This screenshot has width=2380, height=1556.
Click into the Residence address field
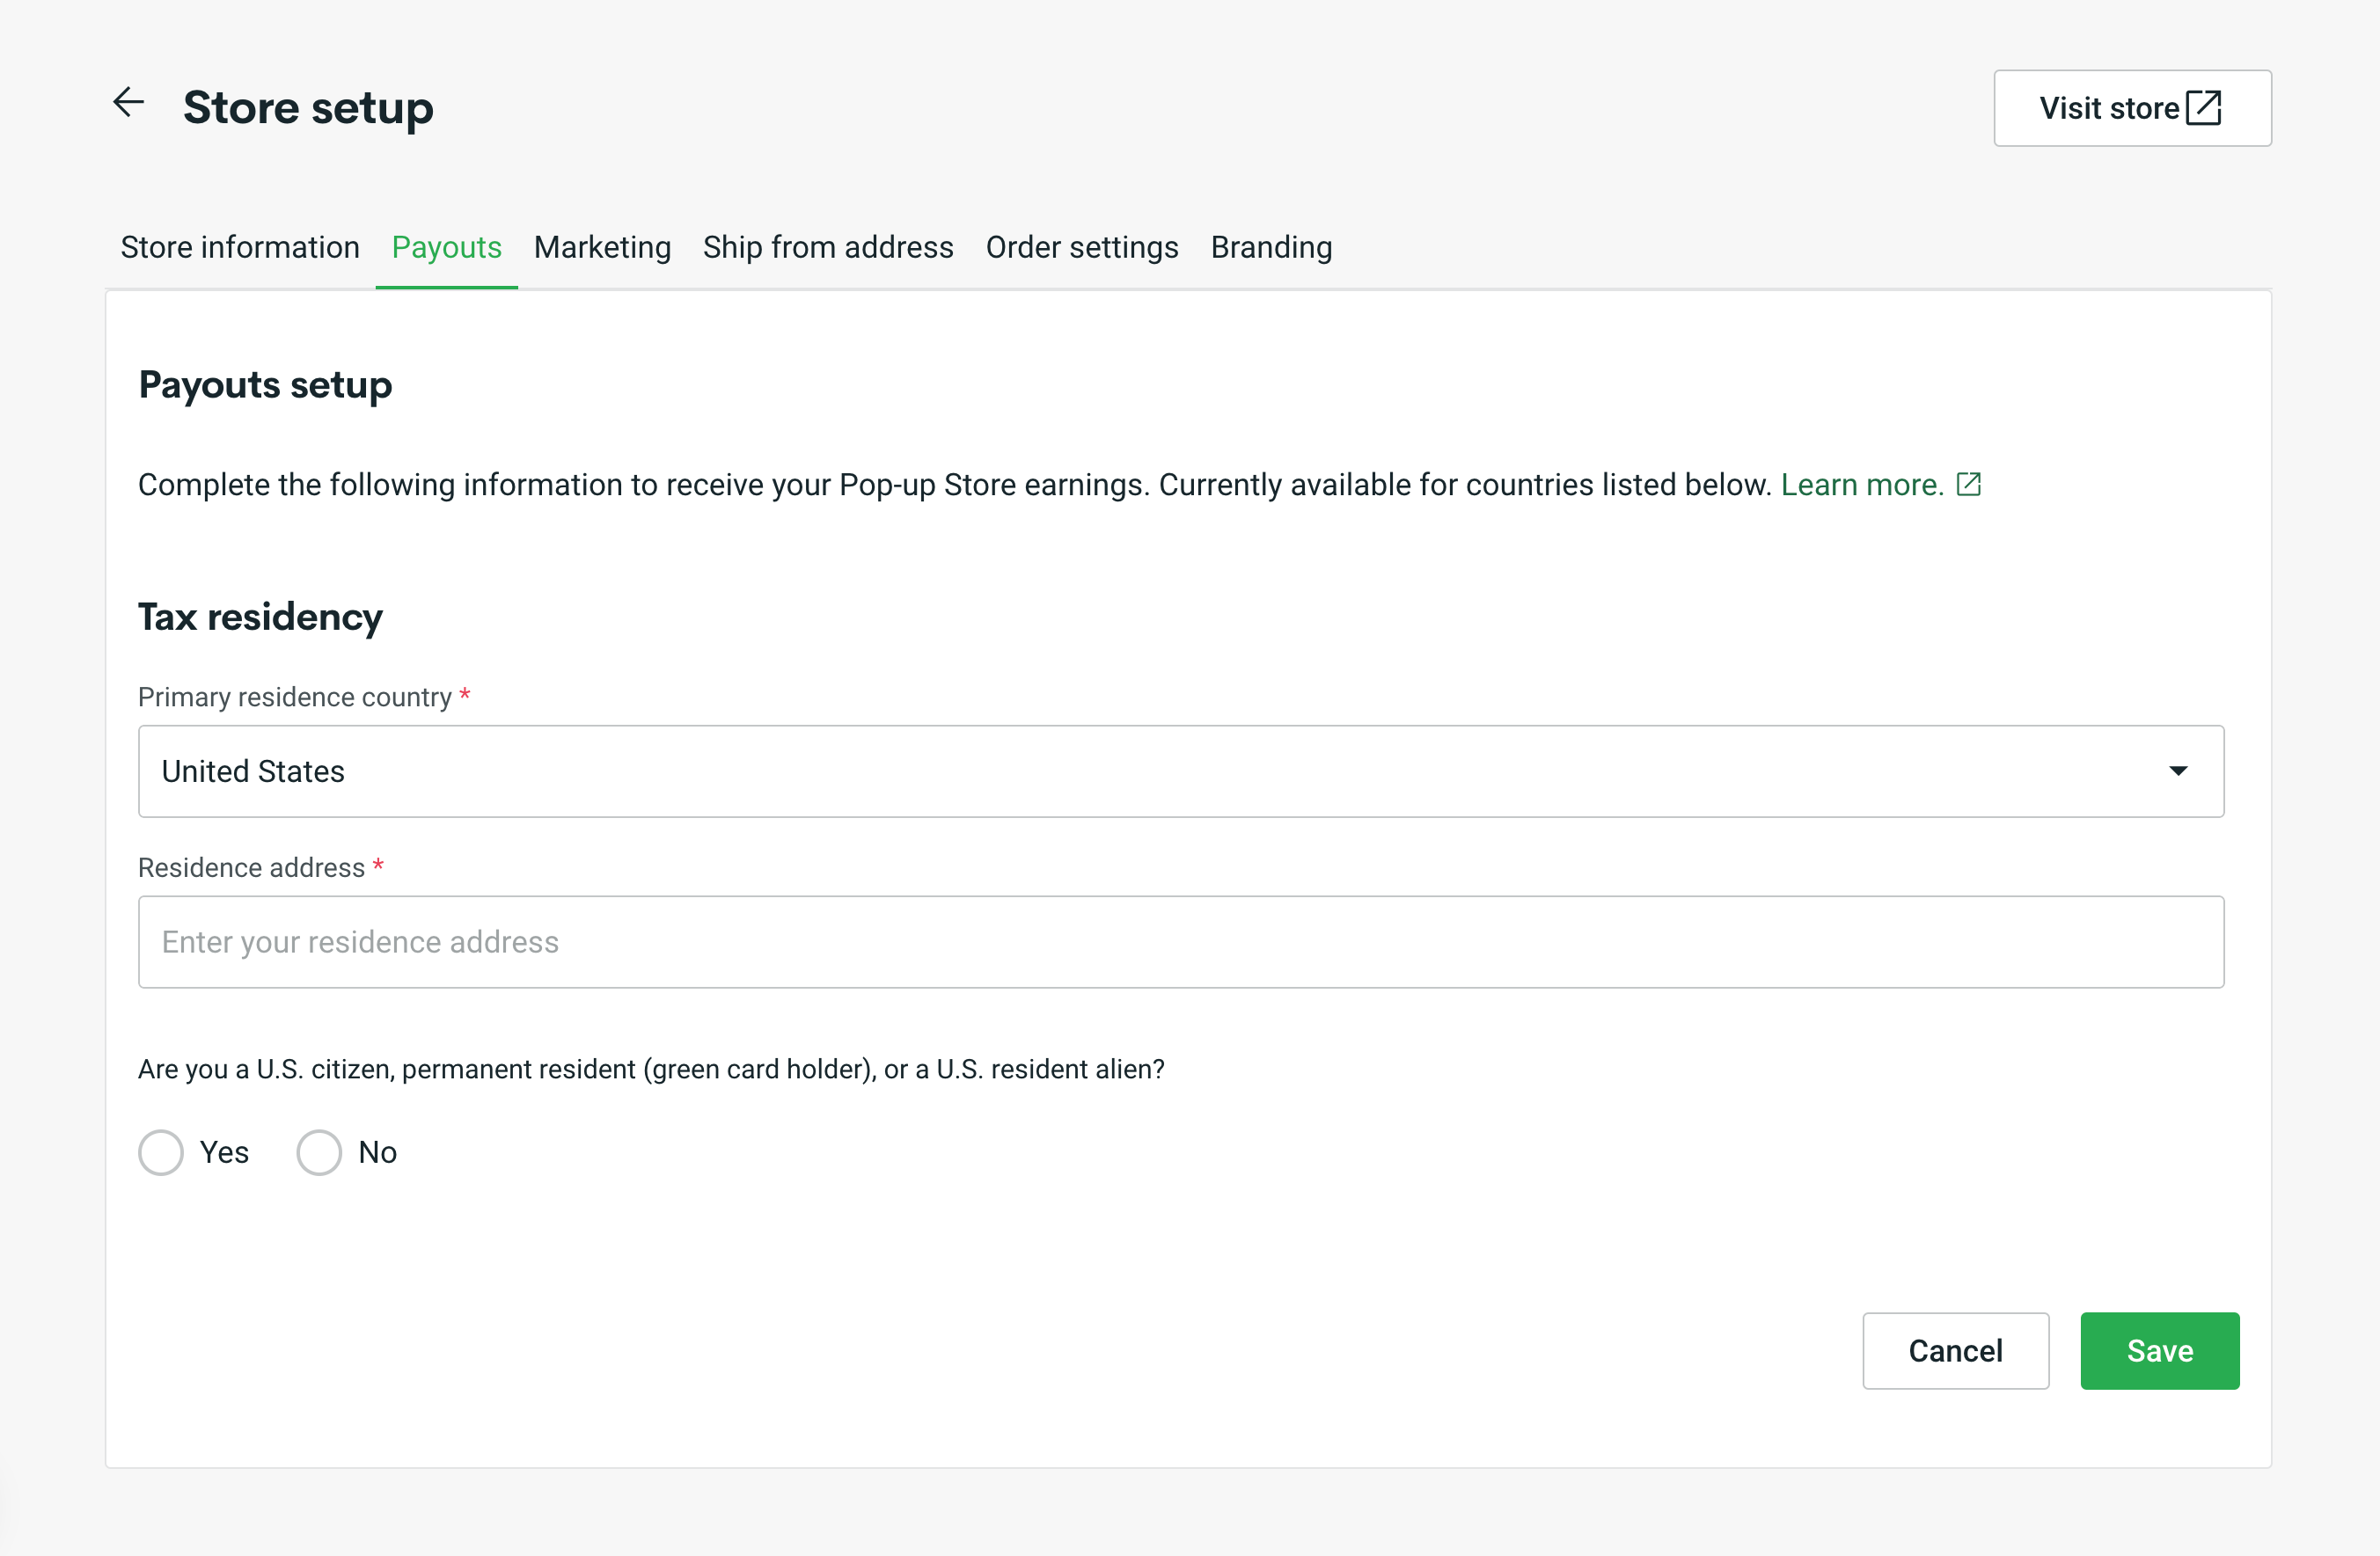pos(1181,942)
